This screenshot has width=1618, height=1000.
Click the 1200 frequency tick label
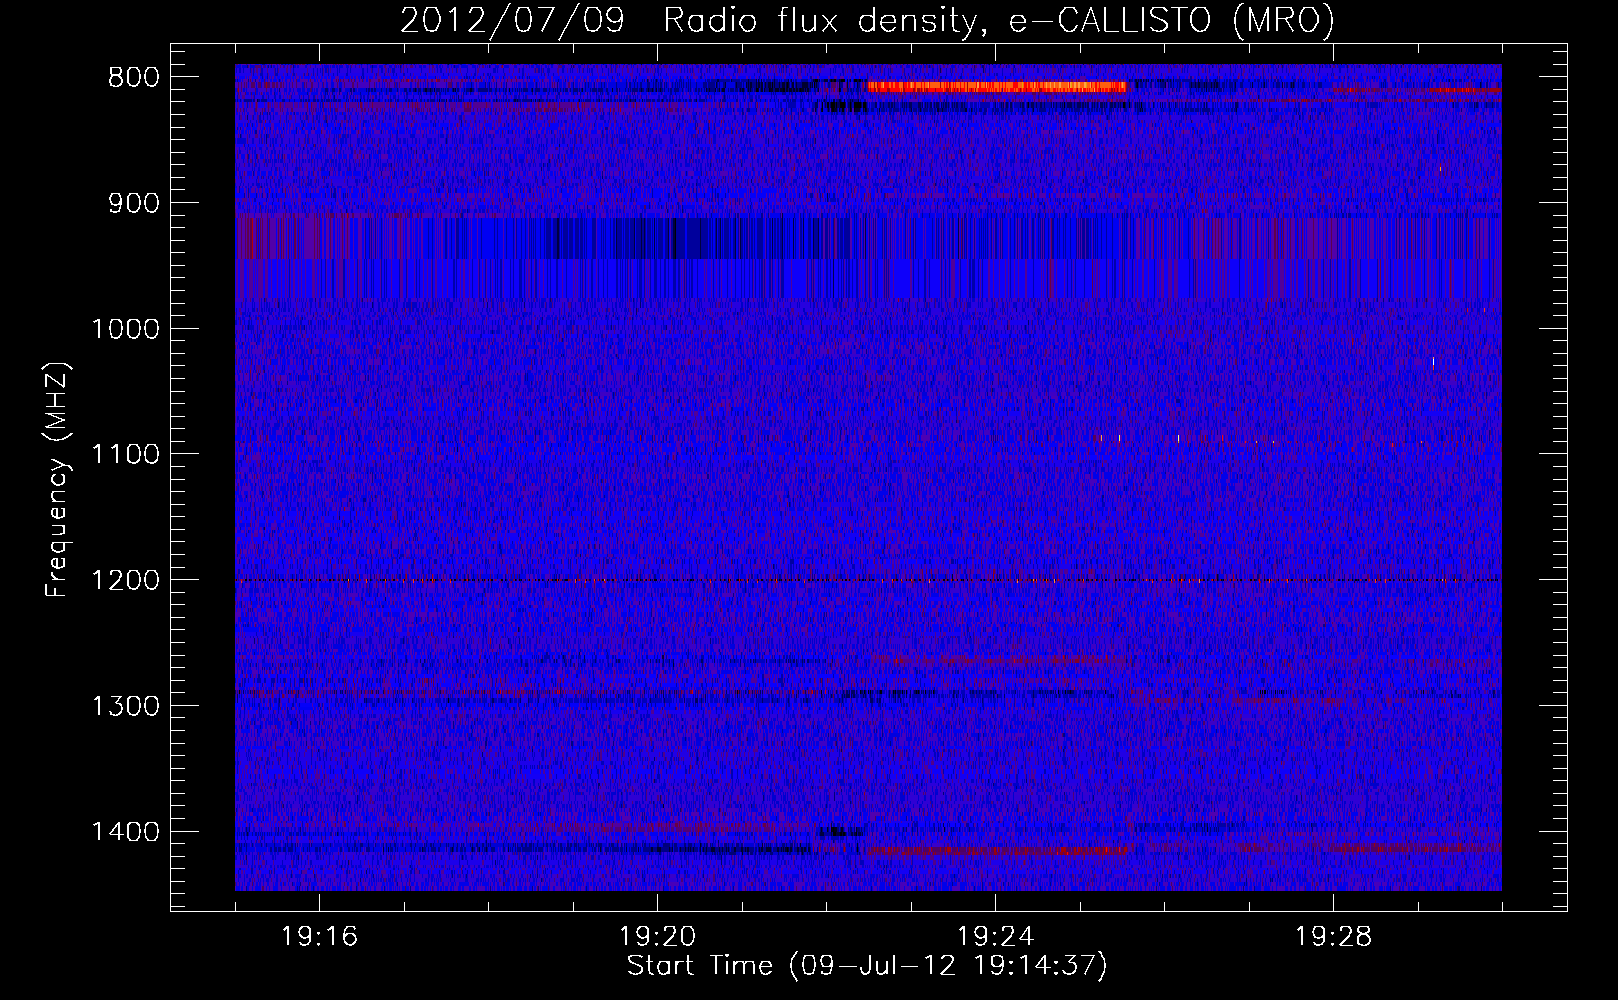pos(125,580)
